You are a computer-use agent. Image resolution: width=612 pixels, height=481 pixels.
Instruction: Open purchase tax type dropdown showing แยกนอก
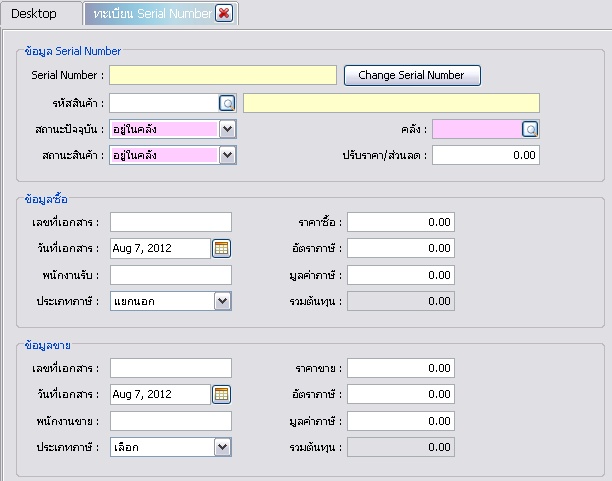[x=222, y=300]
